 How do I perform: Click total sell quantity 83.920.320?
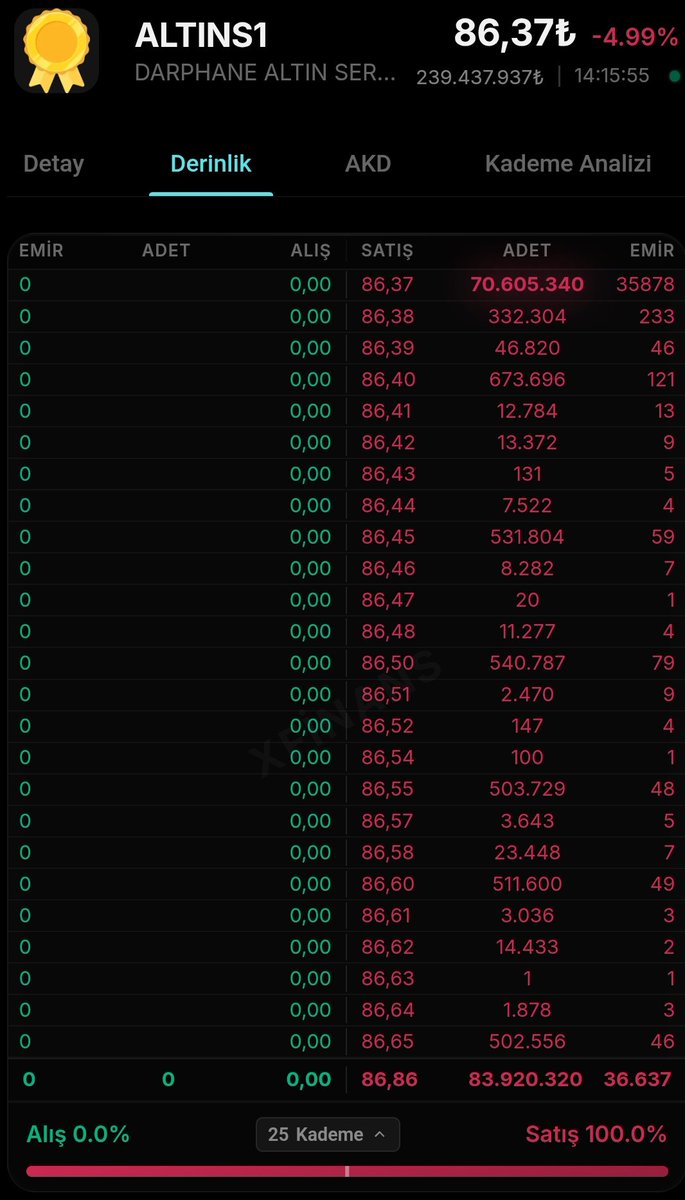[526, 1080]
